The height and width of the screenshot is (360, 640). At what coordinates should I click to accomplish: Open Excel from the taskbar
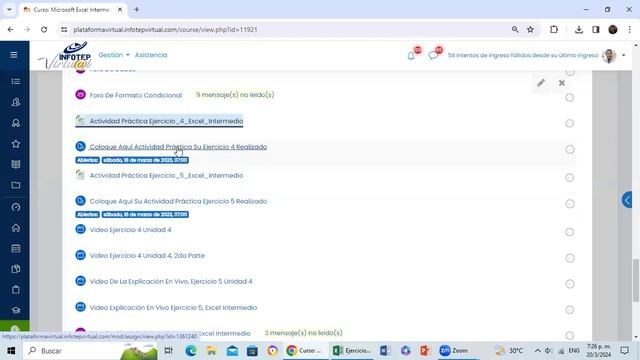(352, 351)
